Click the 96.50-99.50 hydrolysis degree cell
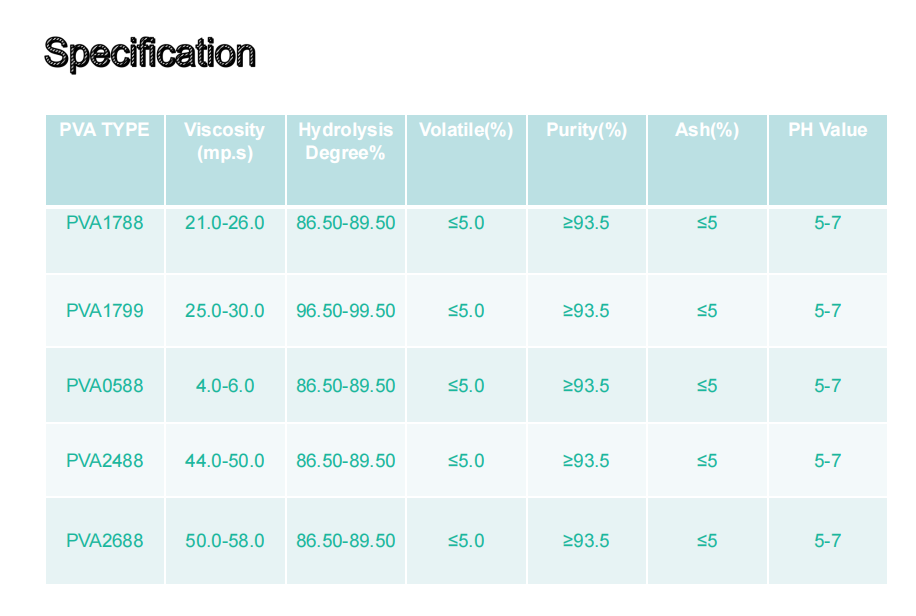This screenshot has height=616, width=916. tap(346, 311)
